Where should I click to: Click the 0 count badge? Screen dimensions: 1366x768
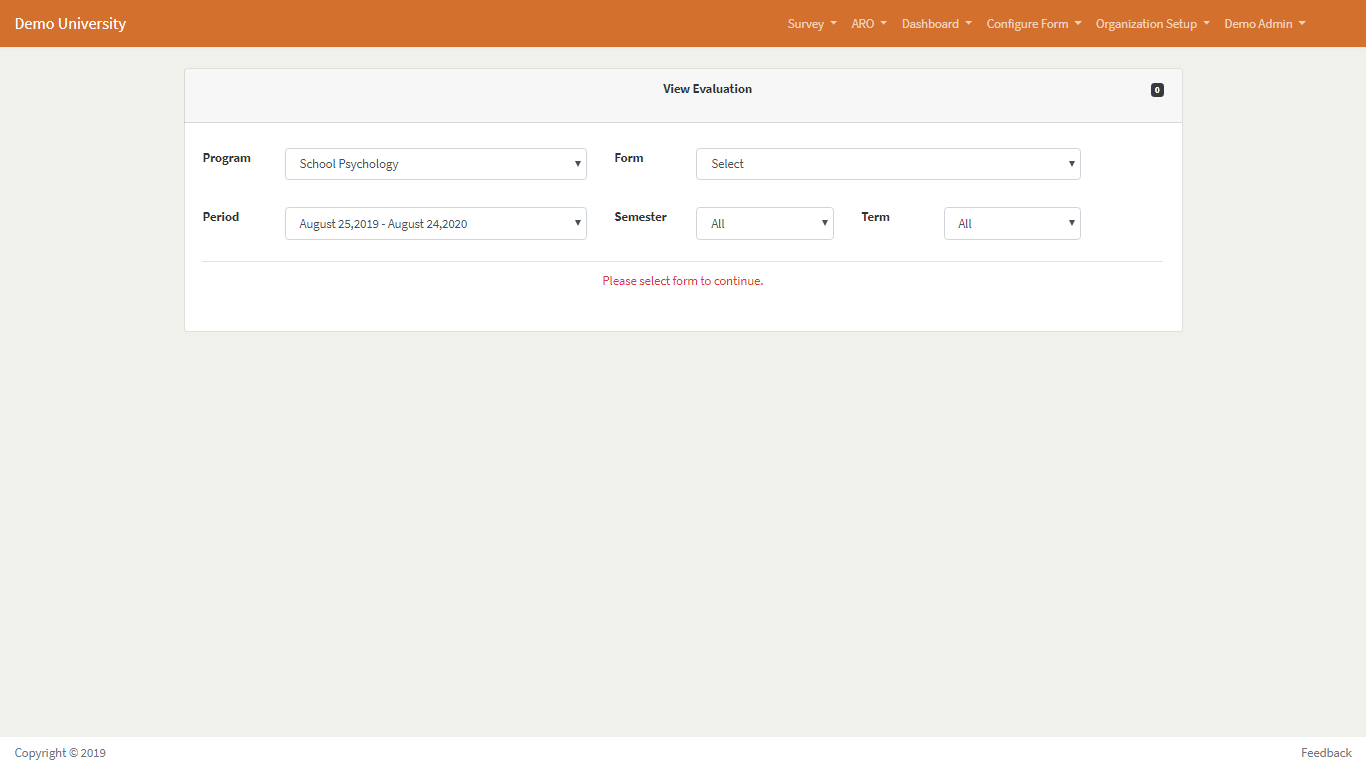coord(1157,90)
